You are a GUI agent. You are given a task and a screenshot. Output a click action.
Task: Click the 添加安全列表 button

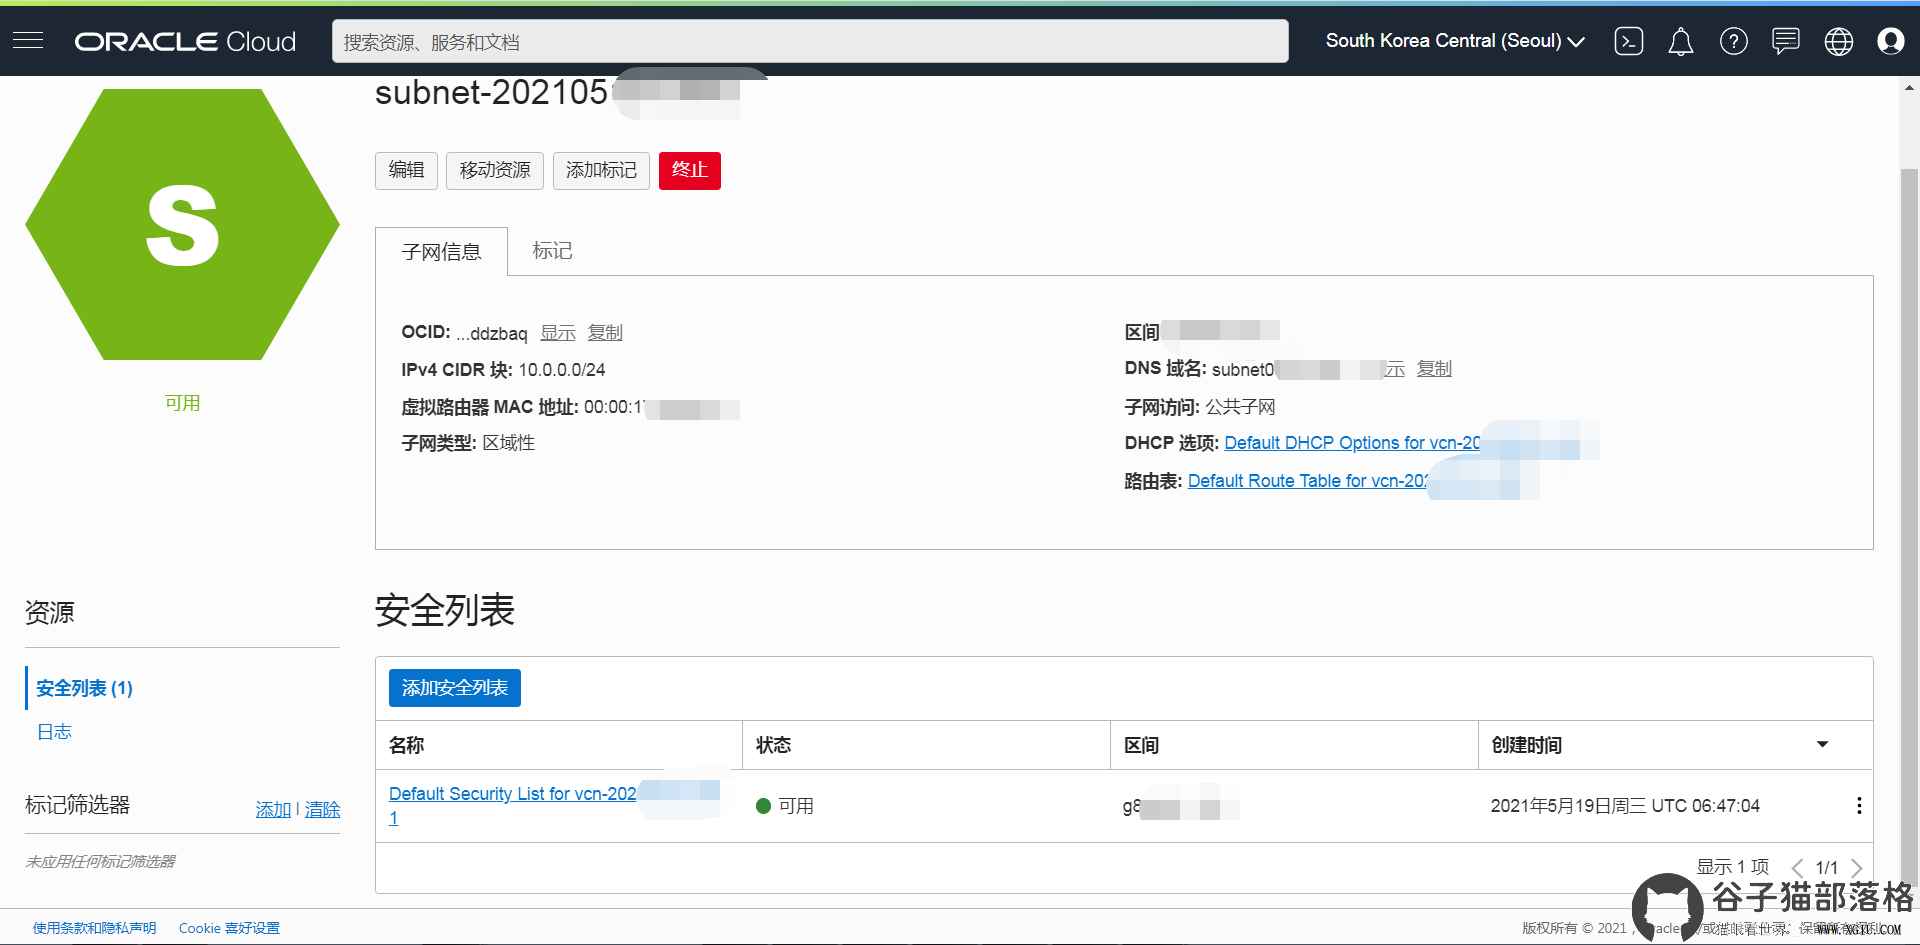[455, 688]
